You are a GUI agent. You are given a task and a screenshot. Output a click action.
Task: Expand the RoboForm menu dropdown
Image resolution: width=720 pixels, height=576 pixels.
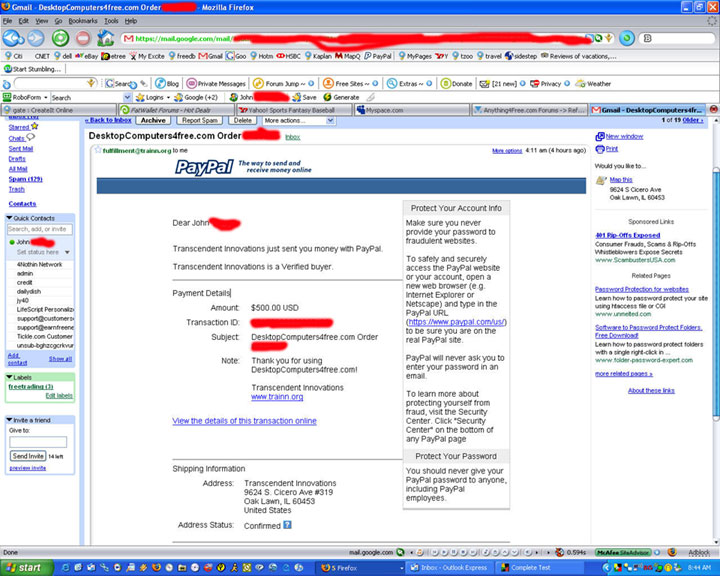click(x=26, y=97)
